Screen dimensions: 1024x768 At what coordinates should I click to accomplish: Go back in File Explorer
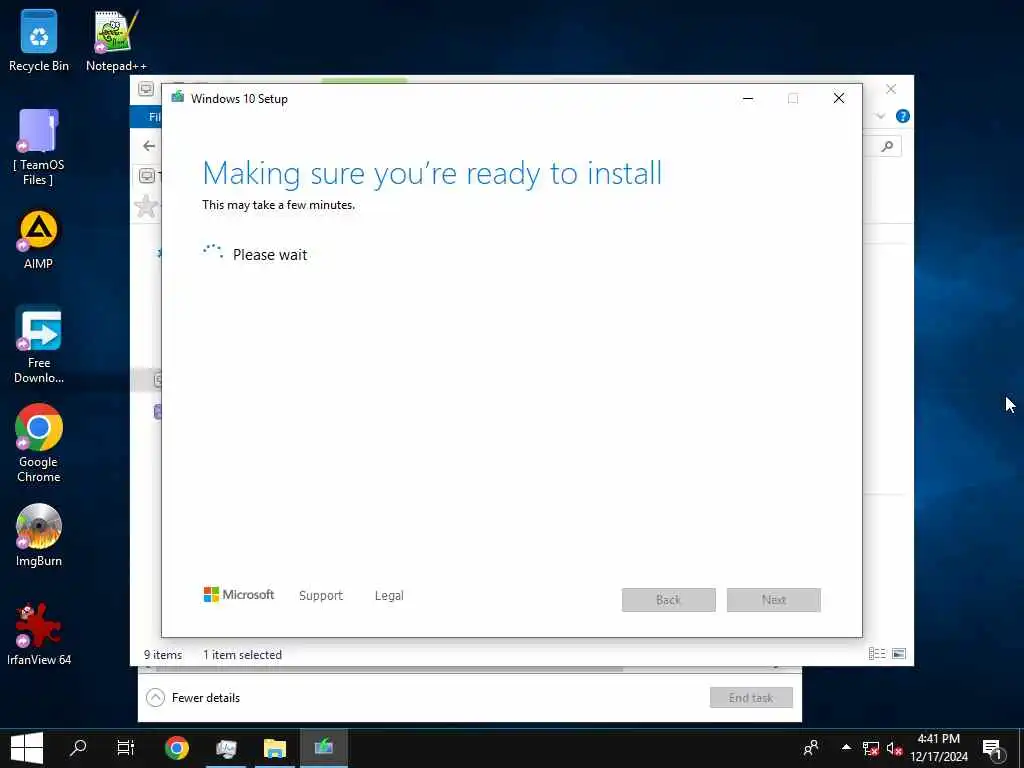pos(149,146)
